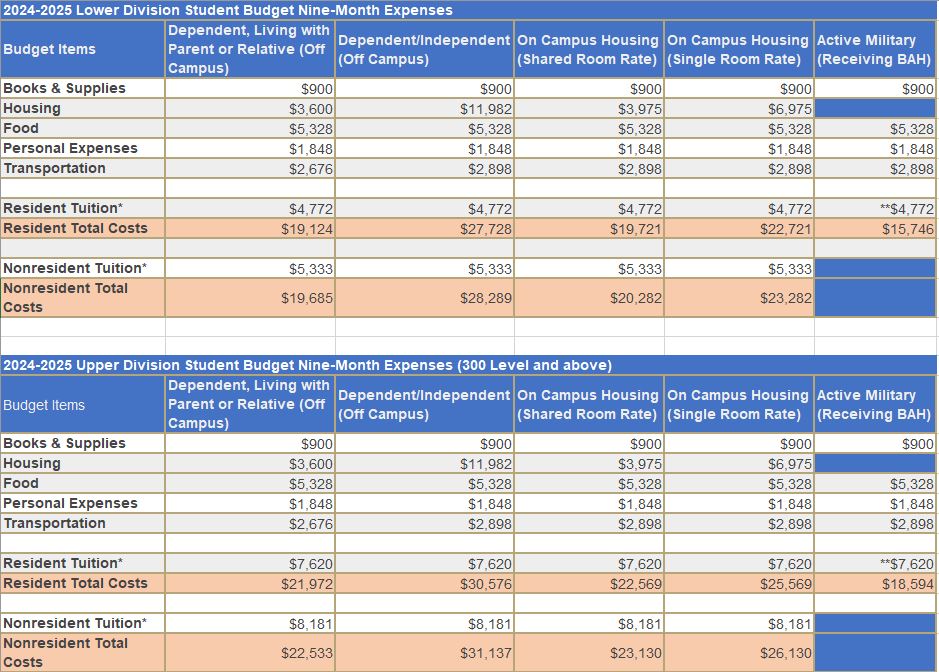Click Lower Division Resident Total Costs $27,728
Viewport: 939px width, 672px height.
(486, 228)
